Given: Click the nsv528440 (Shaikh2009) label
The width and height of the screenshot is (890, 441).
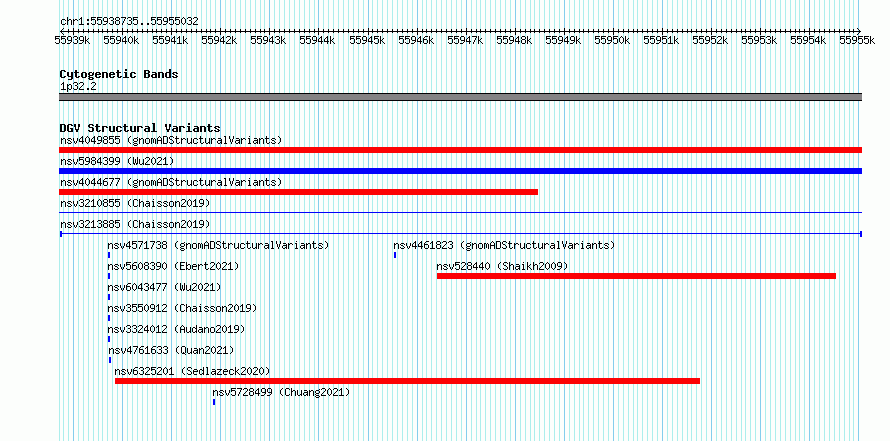Looking at the screenshot, I should (x=502, y=266).
